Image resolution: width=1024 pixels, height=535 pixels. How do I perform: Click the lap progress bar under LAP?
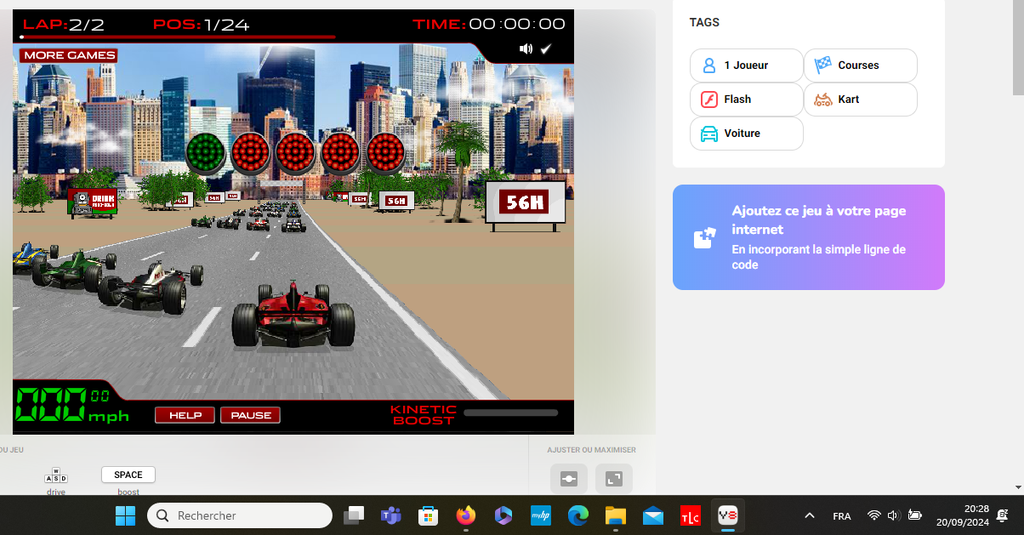[178, 37]
